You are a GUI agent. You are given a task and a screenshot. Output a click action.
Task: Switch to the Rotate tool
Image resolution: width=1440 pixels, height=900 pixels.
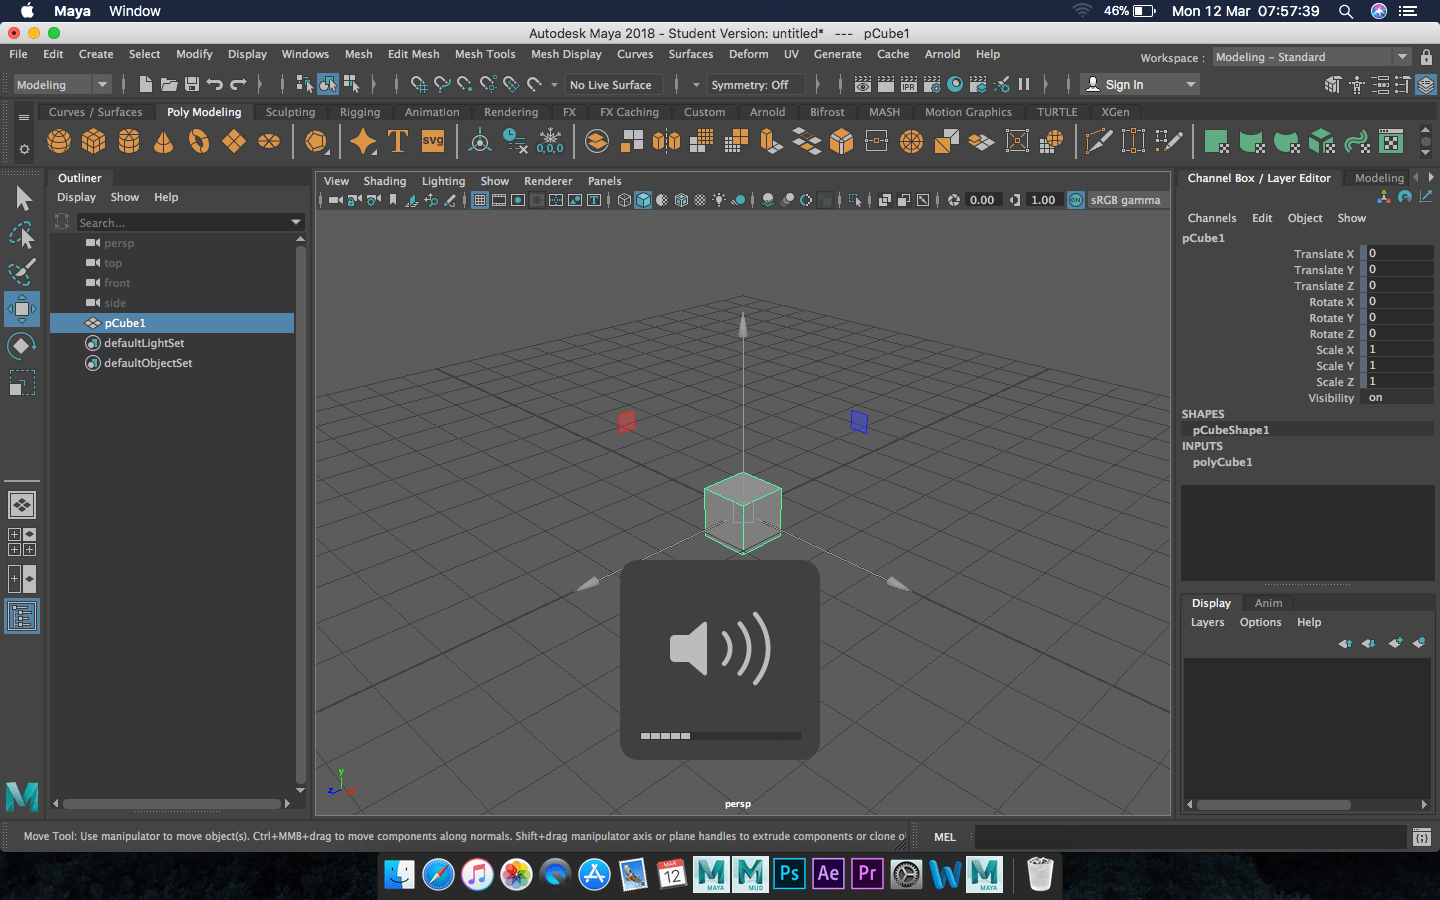tap(22, 346)
